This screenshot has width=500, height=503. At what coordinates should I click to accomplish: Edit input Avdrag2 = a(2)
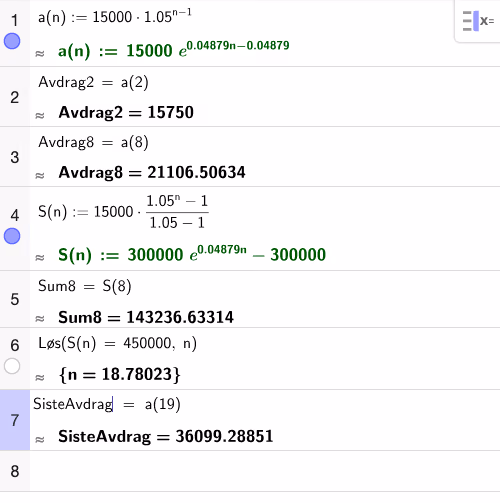coord(93,82)
